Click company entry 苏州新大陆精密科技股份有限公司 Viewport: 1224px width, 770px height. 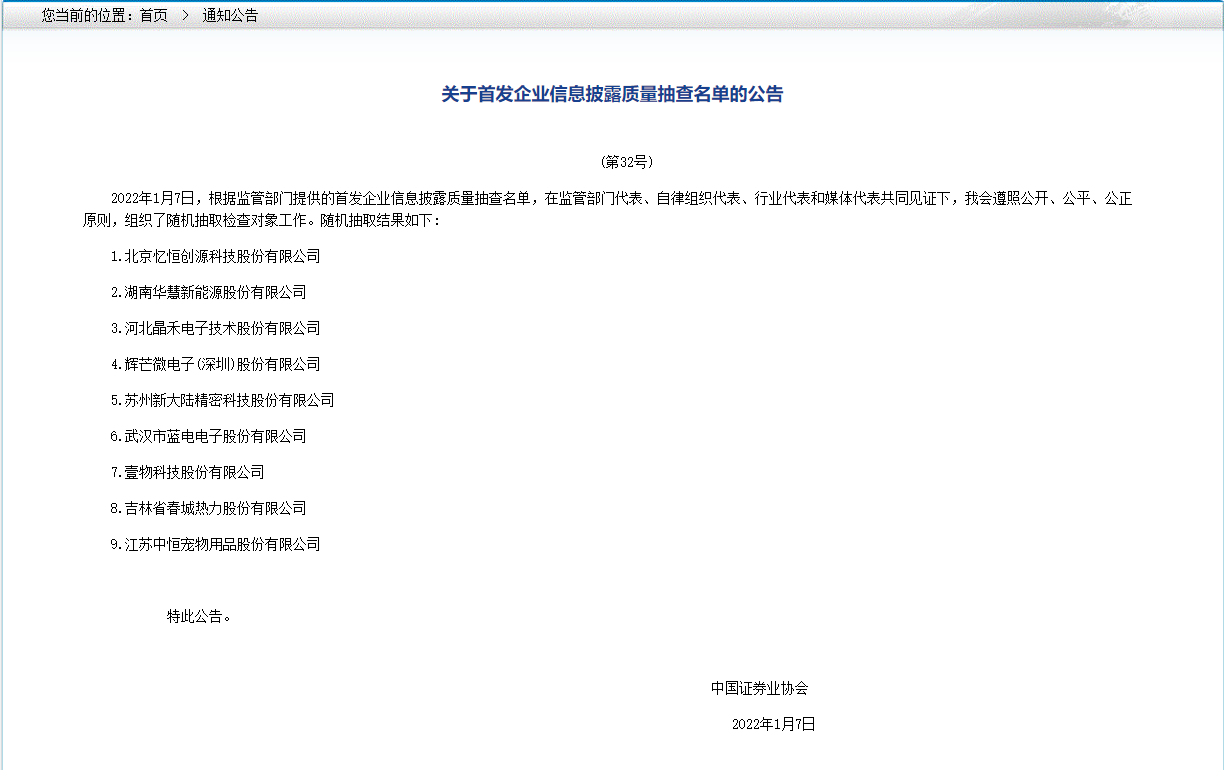coord(239,399)
